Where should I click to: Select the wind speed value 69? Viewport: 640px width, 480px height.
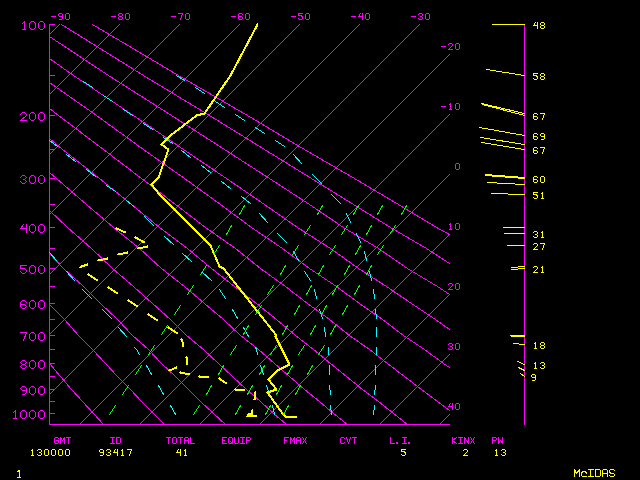(x=538, y=137)
